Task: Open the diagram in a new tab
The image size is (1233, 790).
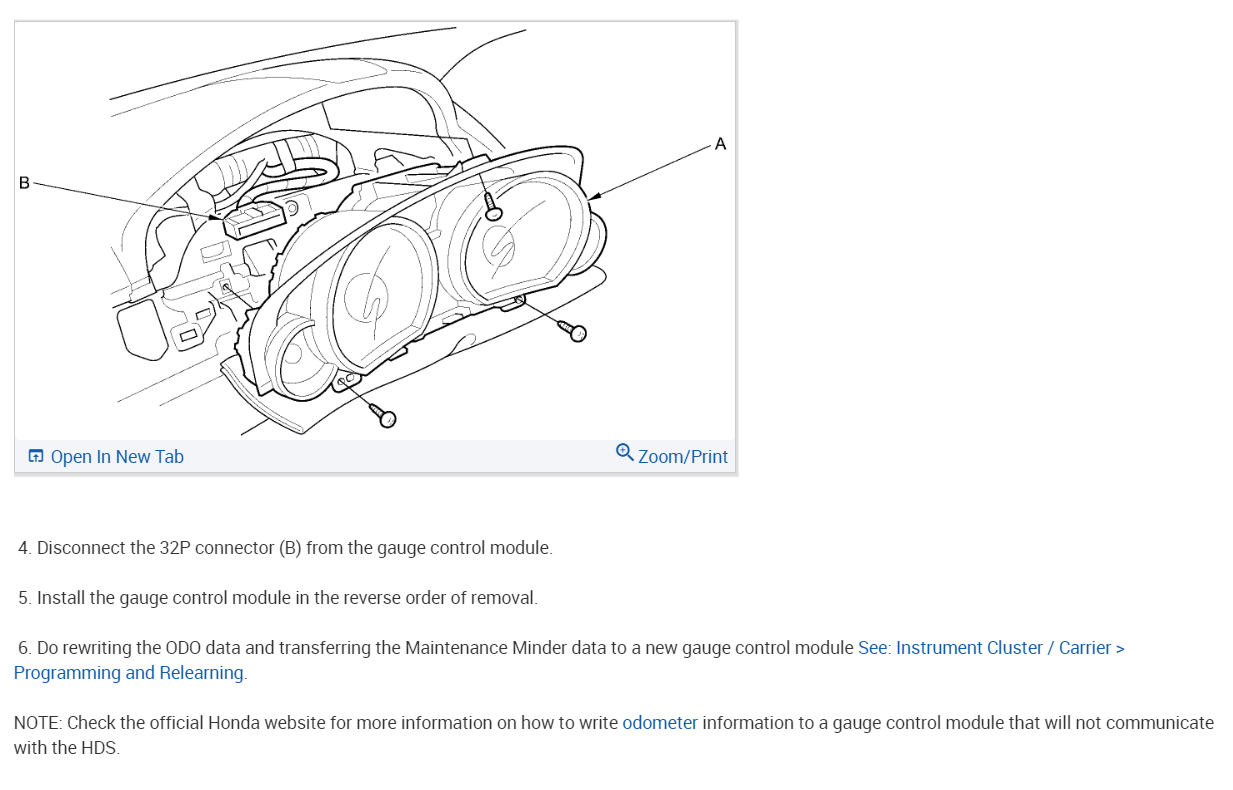Action: (106, 457)
